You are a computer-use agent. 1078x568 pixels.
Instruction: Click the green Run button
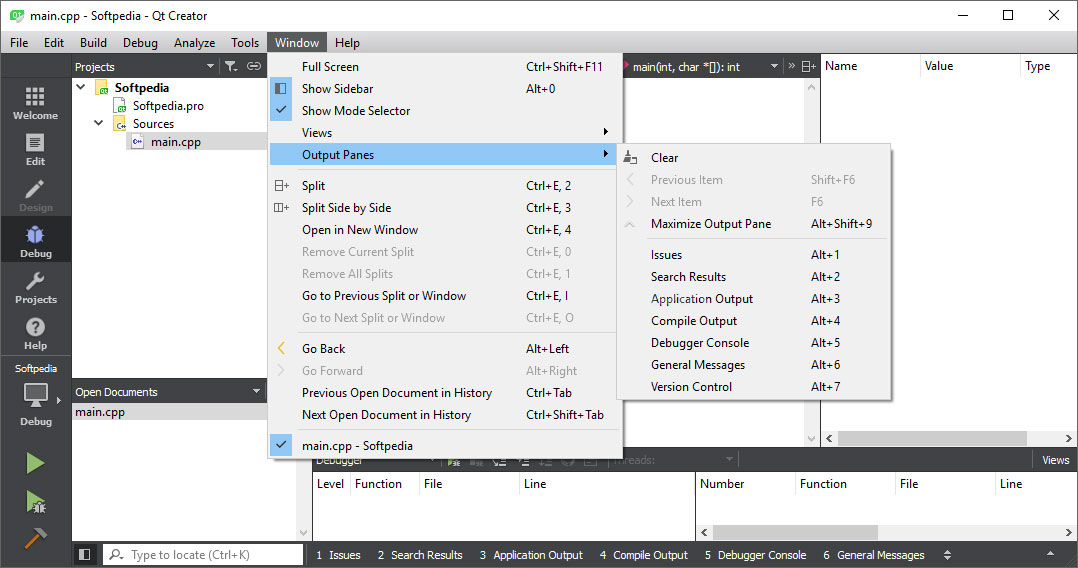point(35,463)
